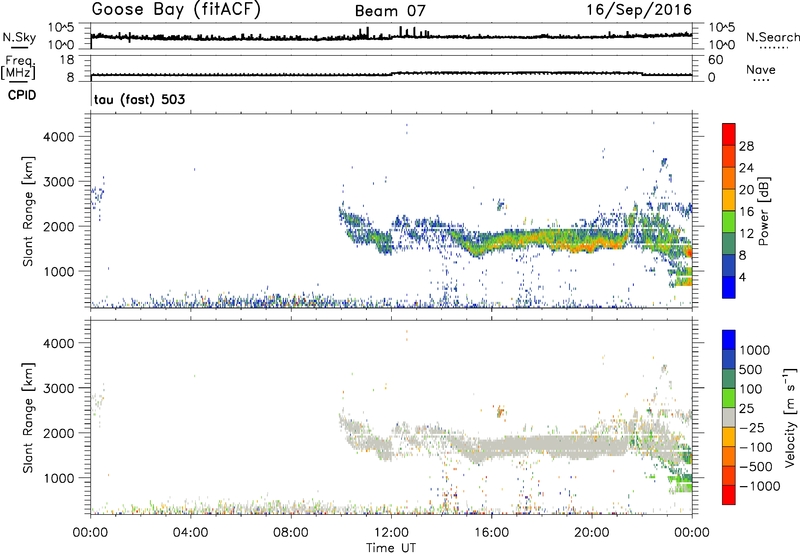This screenshot has width=800, height=554.
Task: Select the 'Velocity [m s-1]' colorbar title
Action: point(790,417)
